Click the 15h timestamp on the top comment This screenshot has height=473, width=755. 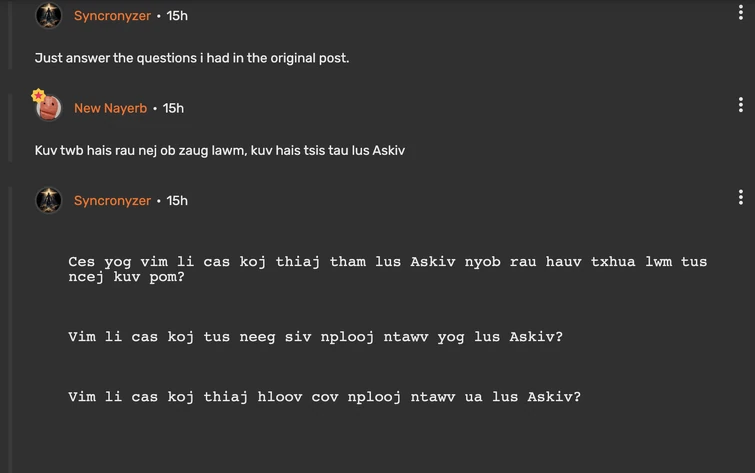point(177,16)
